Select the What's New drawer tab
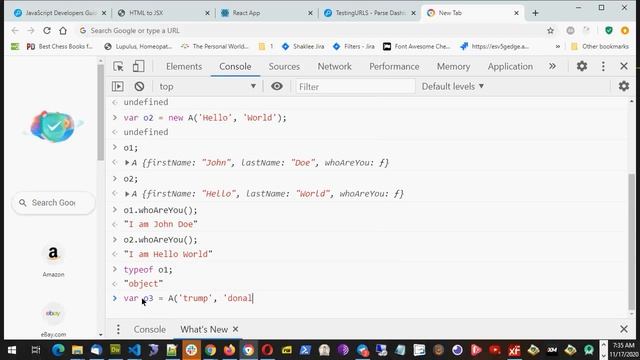Viewport: 640px width, 360px height. [x=204, y=329]
